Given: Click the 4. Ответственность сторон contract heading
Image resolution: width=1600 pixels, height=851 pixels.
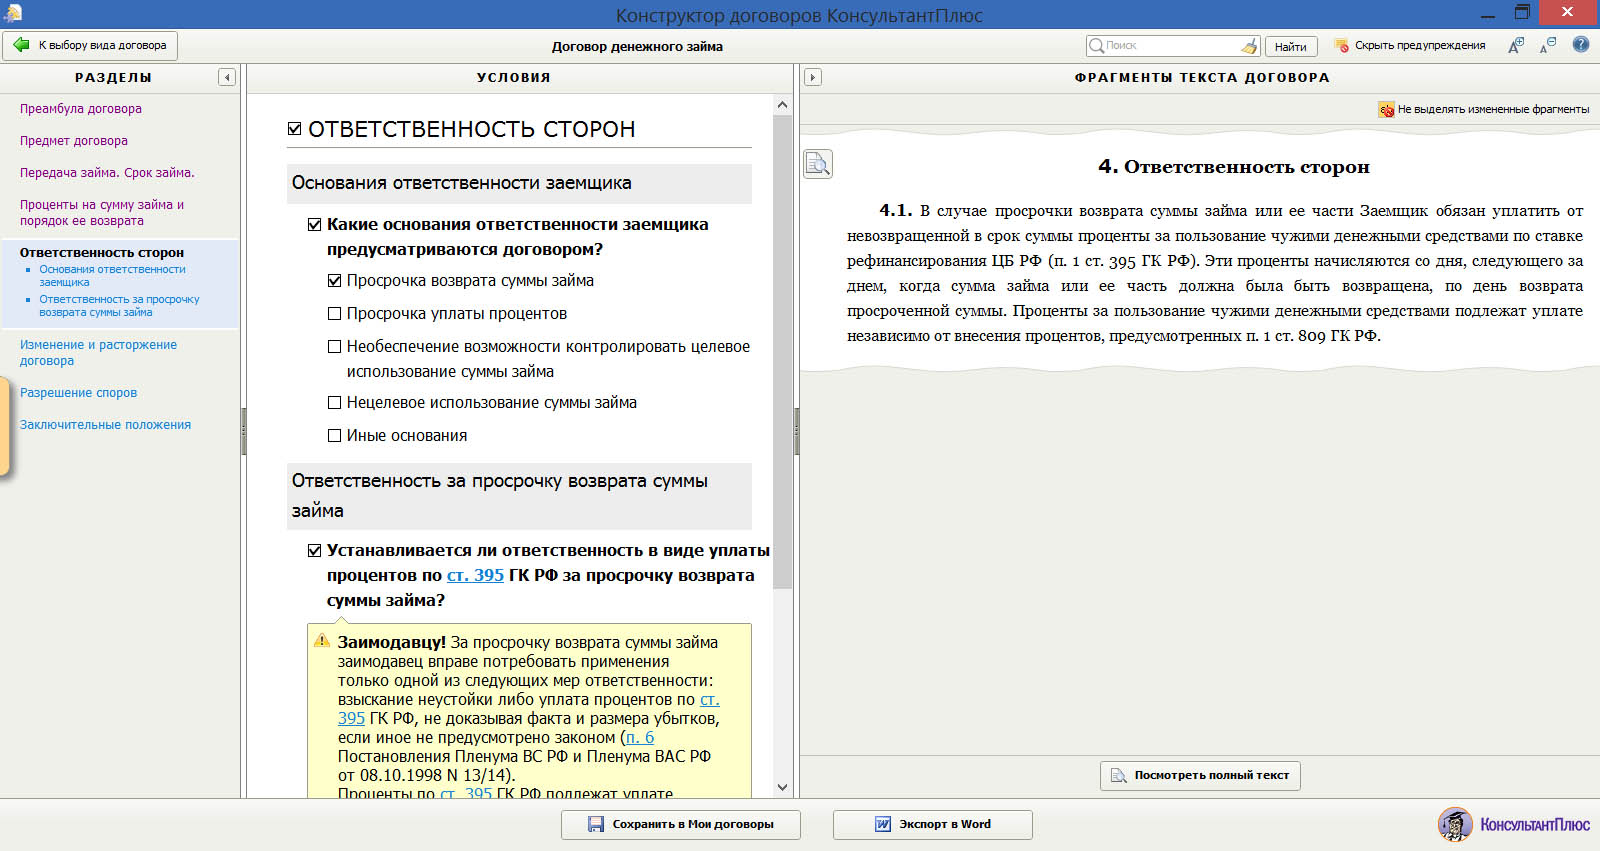Looking at the screenshot, I should point(1234,167).
